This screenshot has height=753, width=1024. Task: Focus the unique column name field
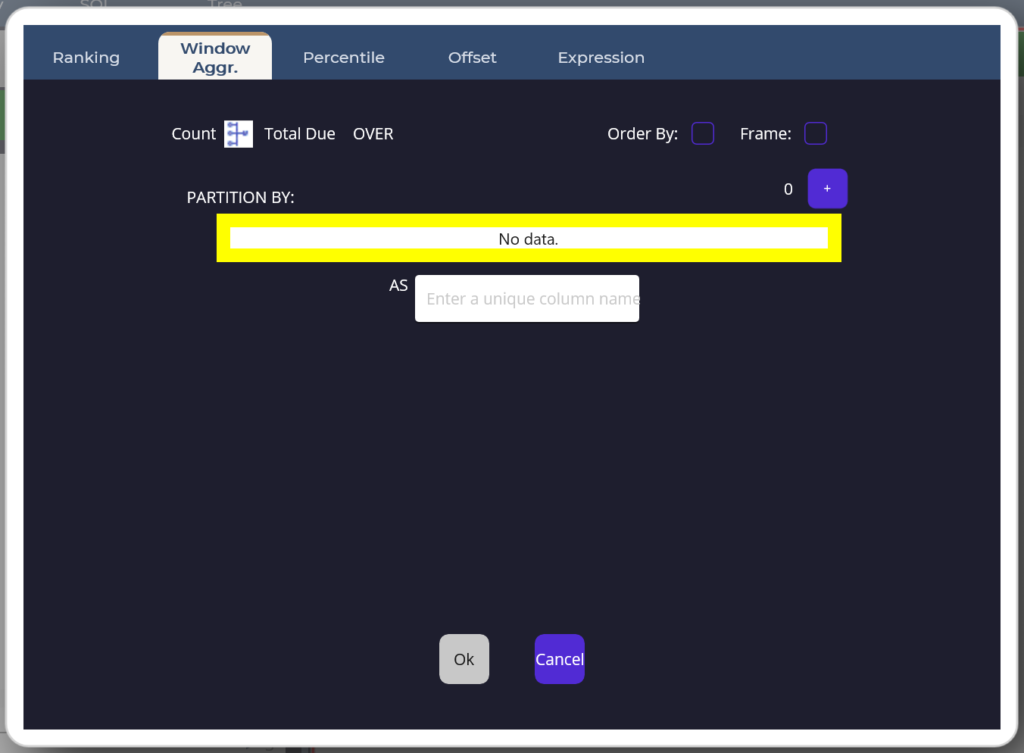[527, 298]
